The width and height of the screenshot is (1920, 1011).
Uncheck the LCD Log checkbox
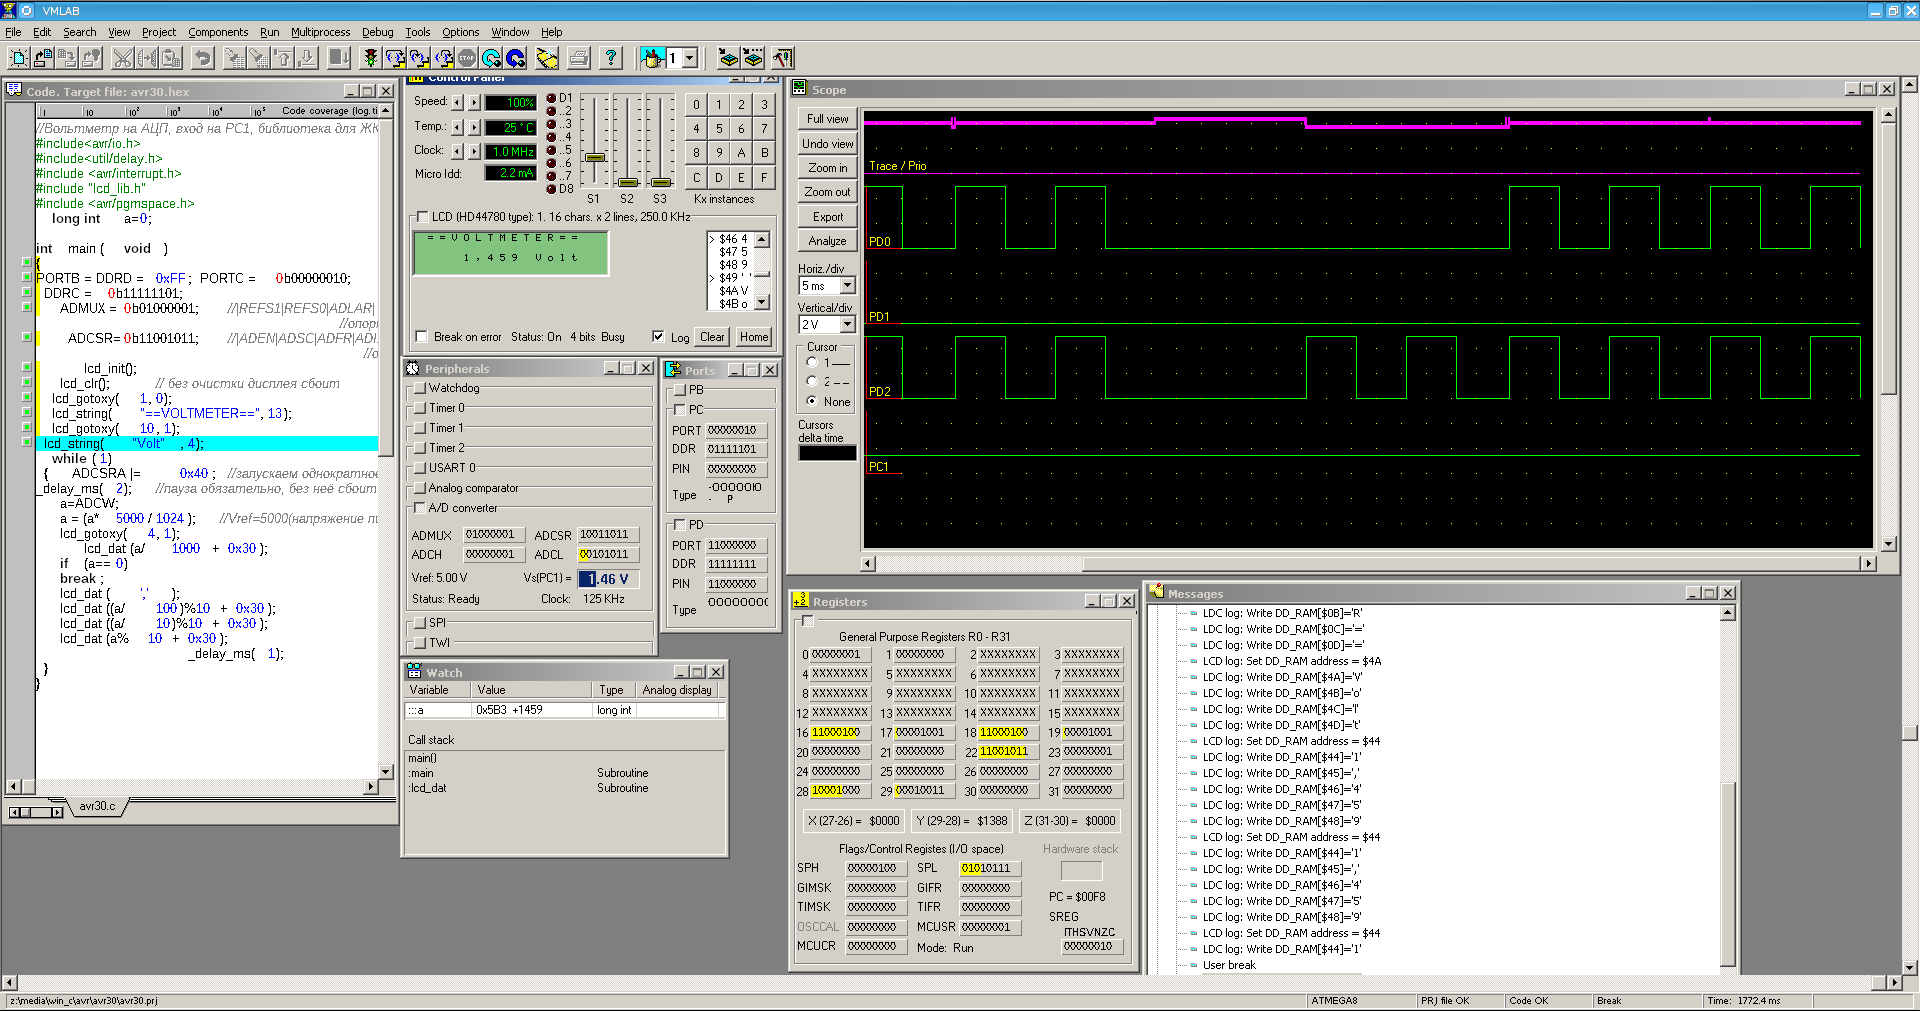tap(658, 337)
